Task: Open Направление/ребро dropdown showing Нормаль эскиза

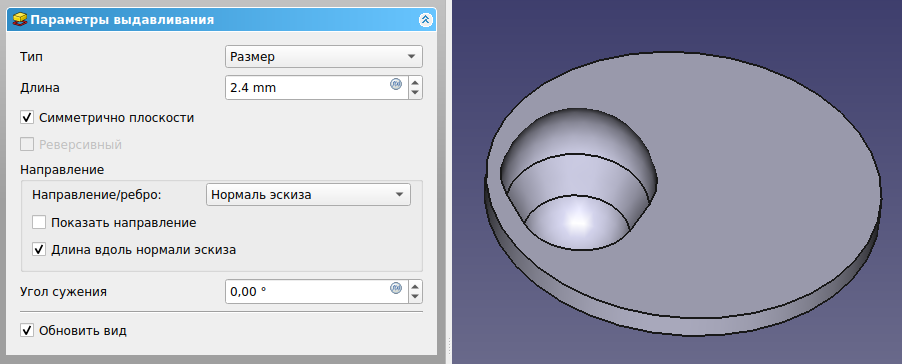Action: [x=308, y=195]
